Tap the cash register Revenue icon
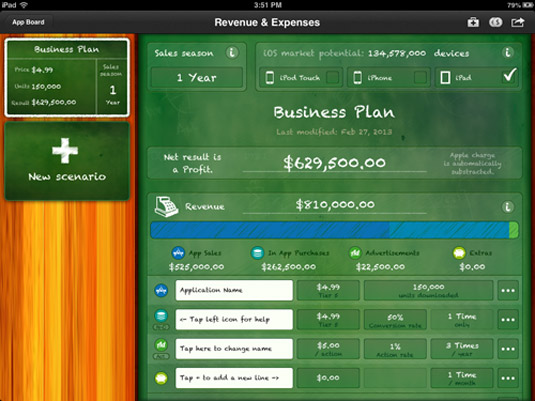 point(166,206)
